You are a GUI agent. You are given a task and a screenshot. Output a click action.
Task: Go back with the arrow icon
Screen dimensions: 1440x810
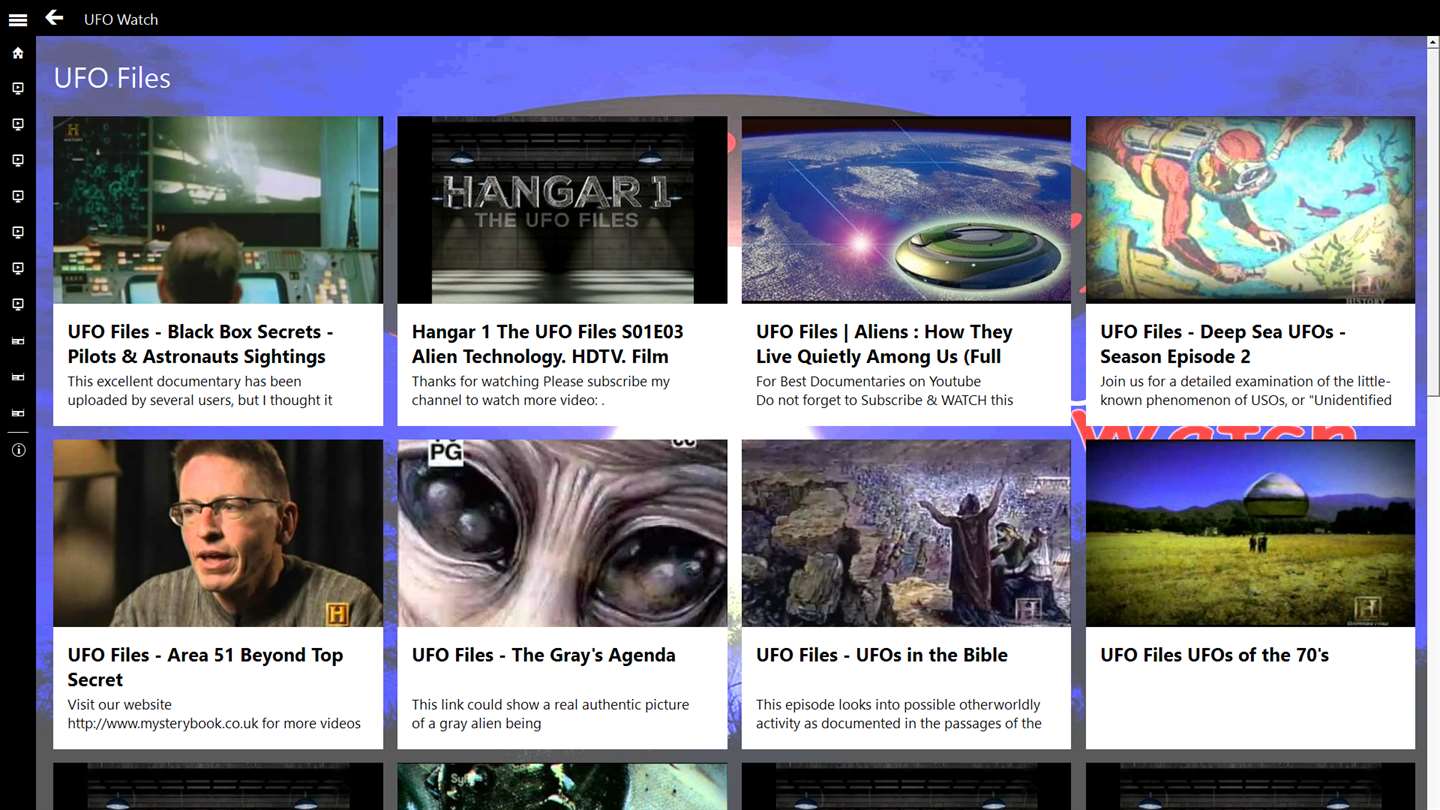pyautogui.click(x=54, y=18)
